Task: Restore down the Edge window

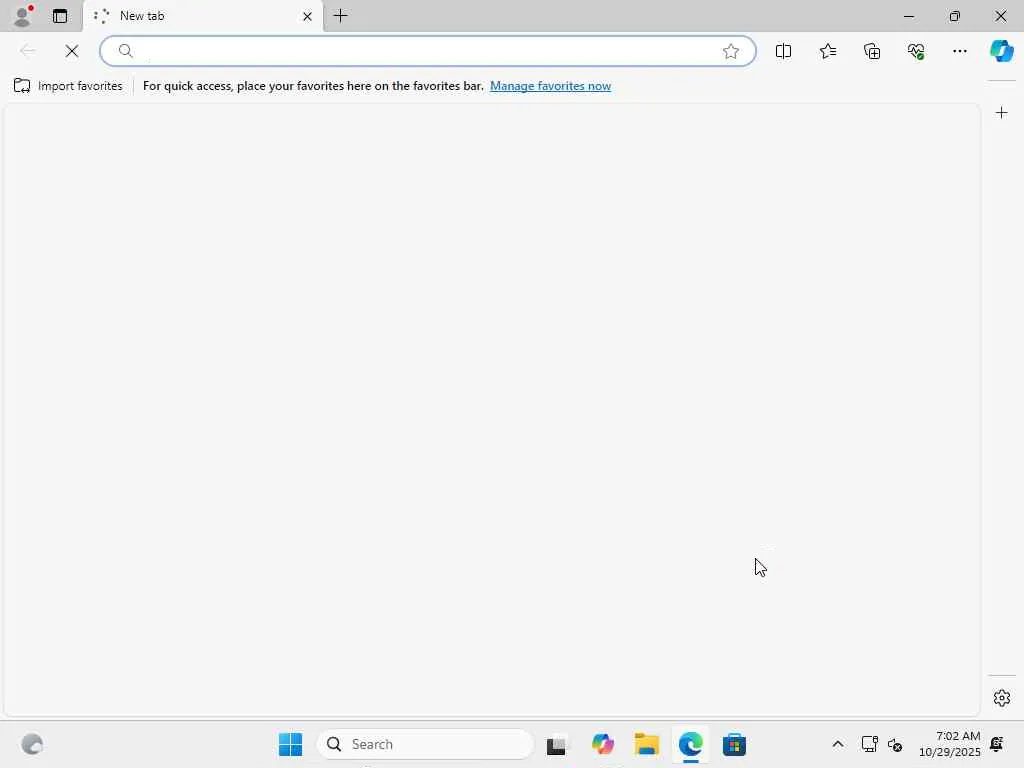Action: (x=955, y=16)
